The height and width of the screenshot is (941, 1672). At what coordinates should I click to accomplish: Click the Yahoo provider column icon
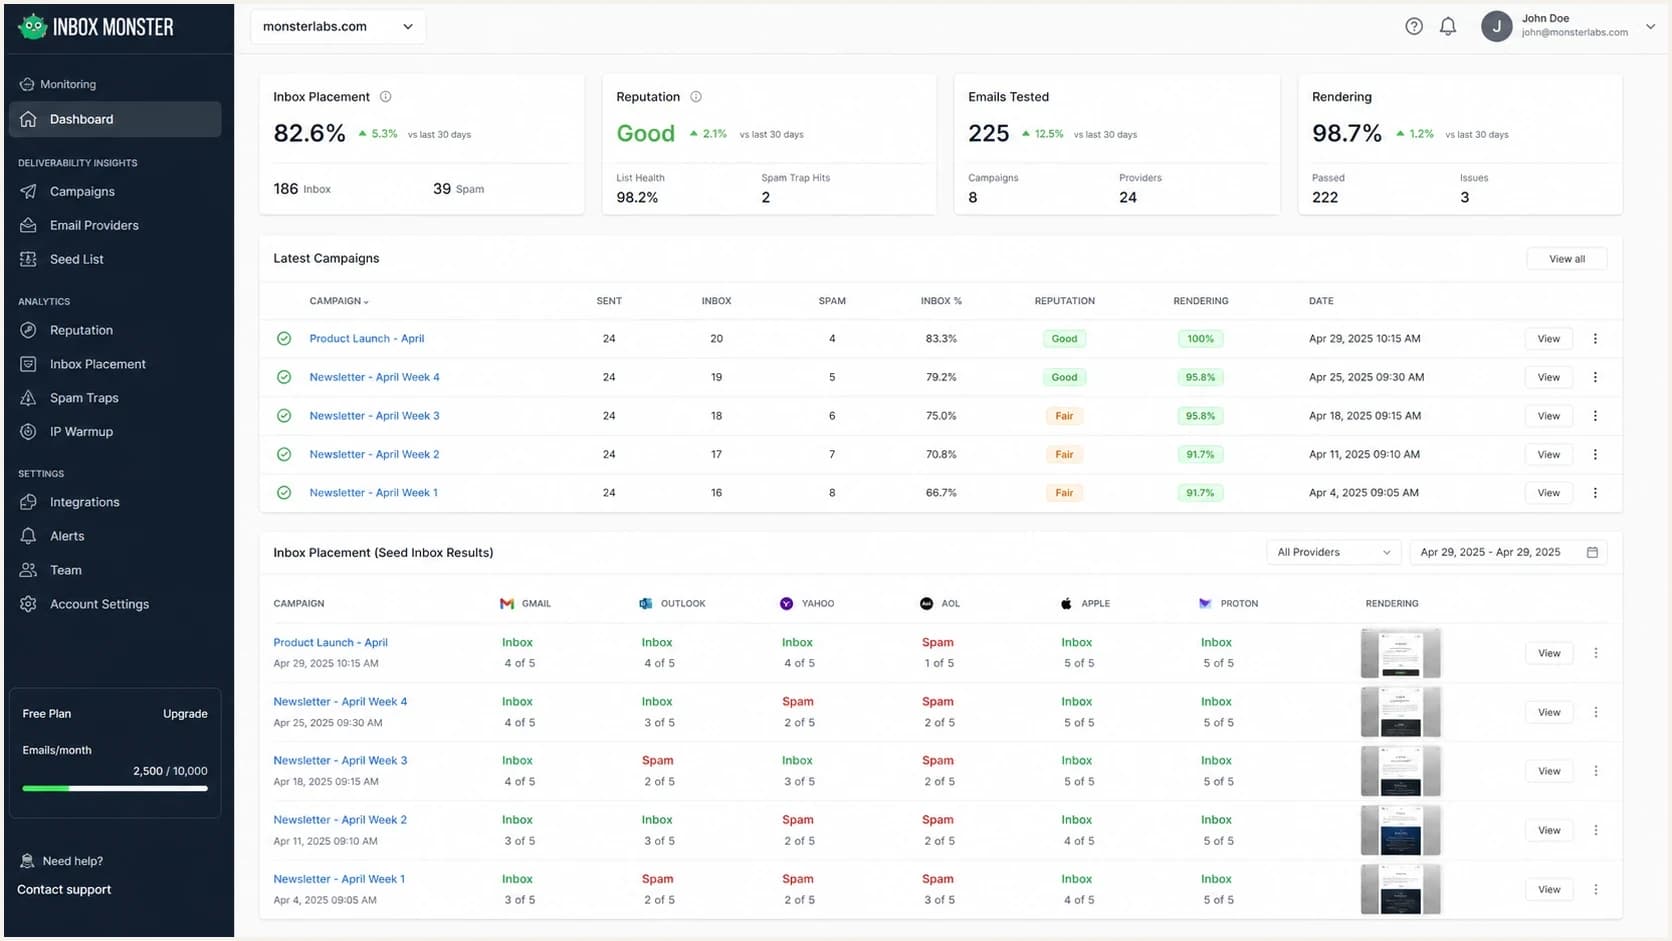tap(786, 604)
